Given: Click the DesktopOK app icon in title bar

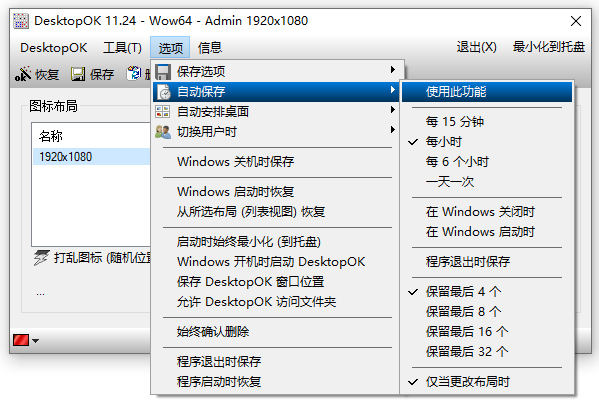Looking at the screenshot, I should 21,21.
